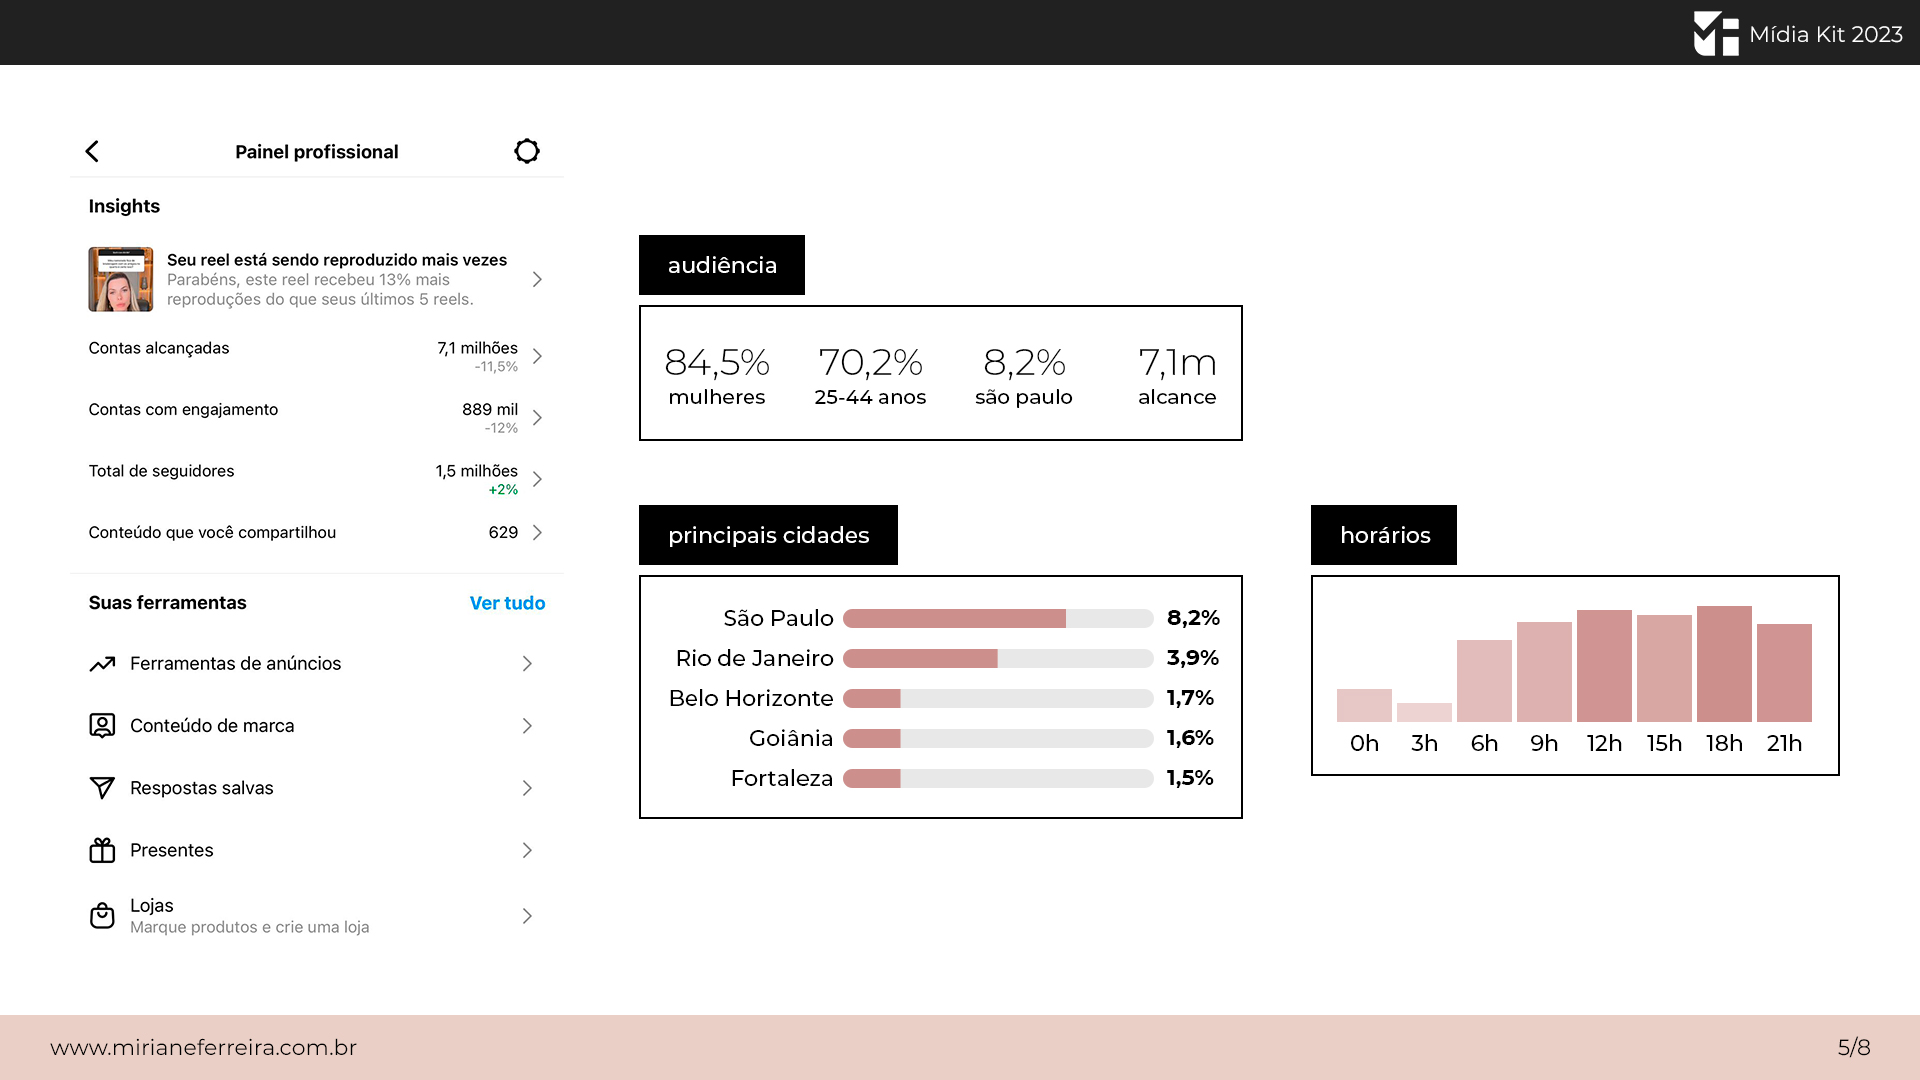This screenshot has height=1080, width=1920.
Task: Open the Lojas row chevron
Action: 527,916
